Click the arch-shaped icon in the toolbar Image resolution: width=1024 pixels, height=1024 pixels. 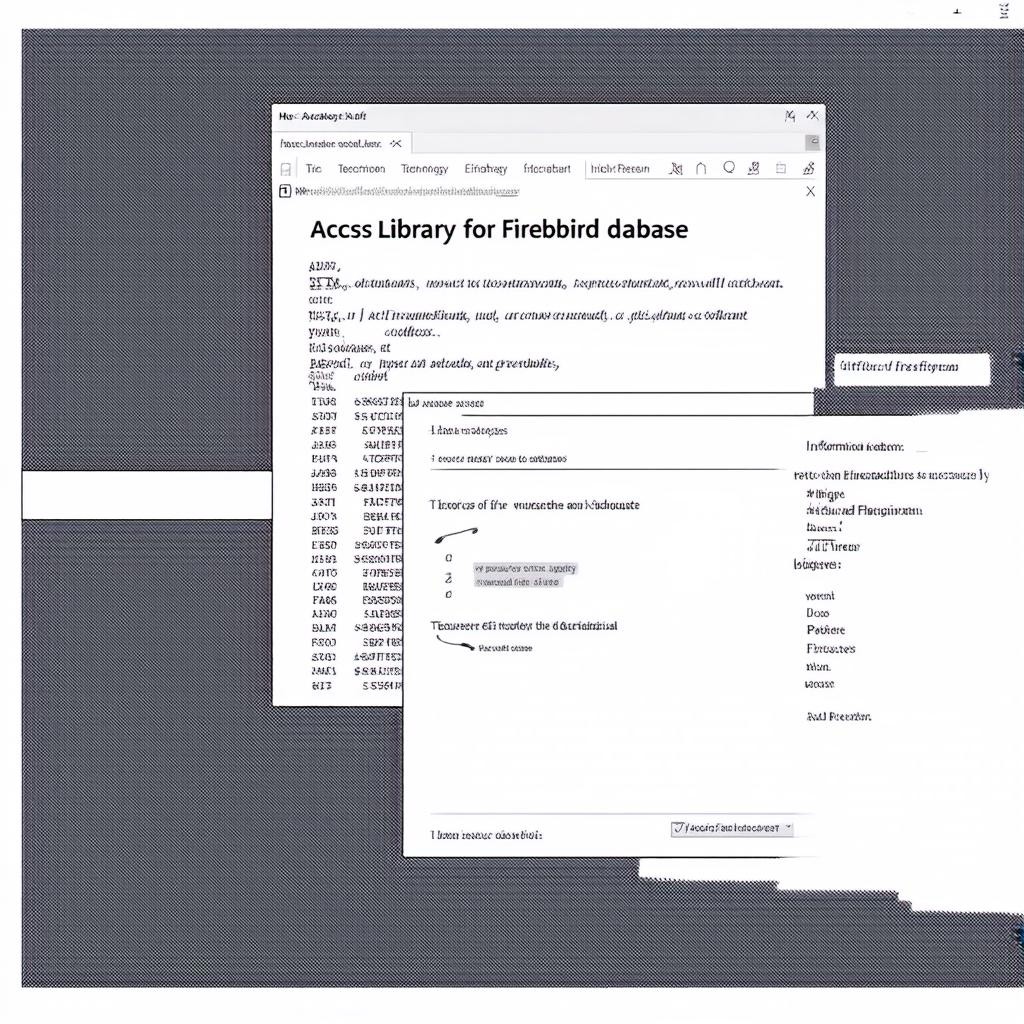click(x=701, y=169)
